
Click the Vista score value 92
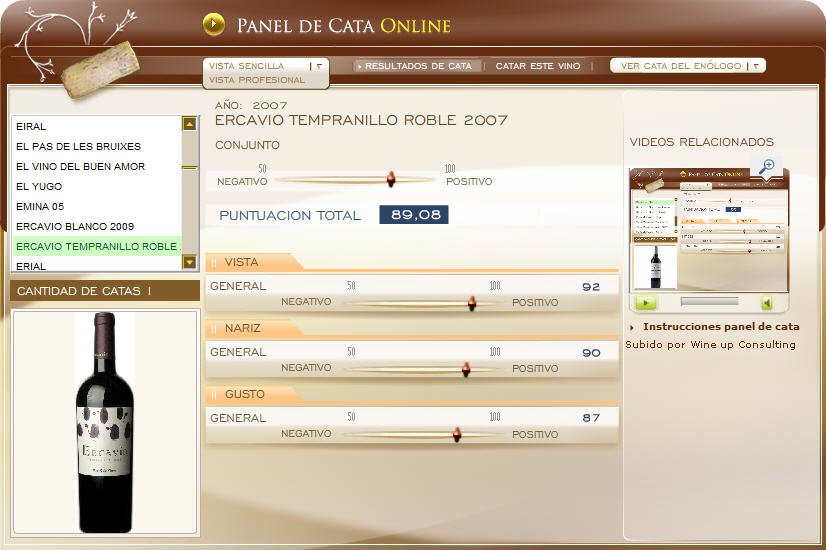pos(591,287)
